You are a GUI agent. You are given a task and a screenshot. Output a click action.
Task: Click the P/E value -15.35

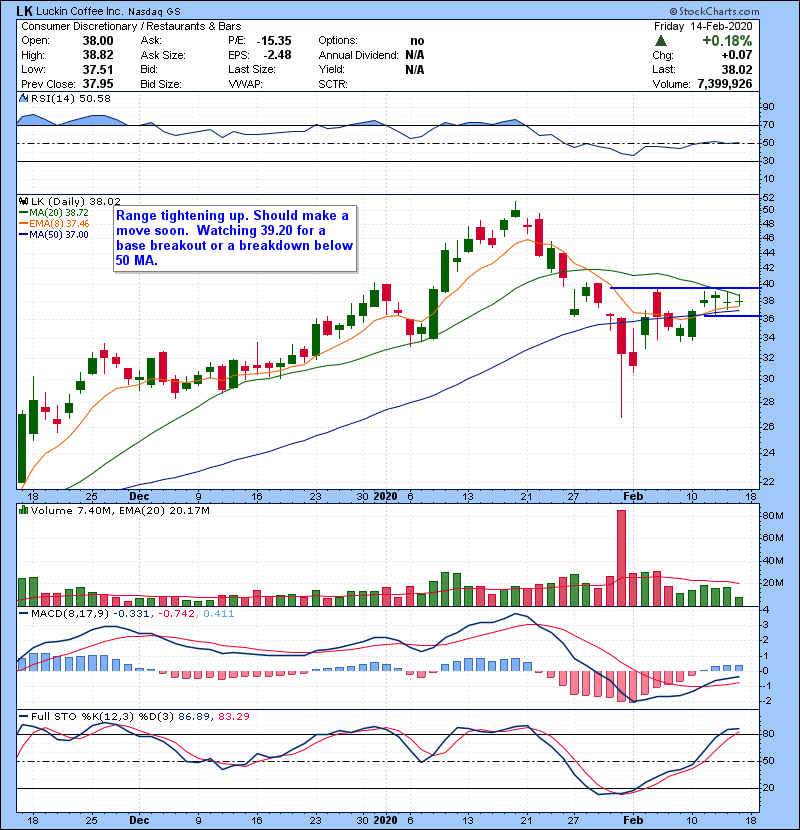(x=274, y=41)
